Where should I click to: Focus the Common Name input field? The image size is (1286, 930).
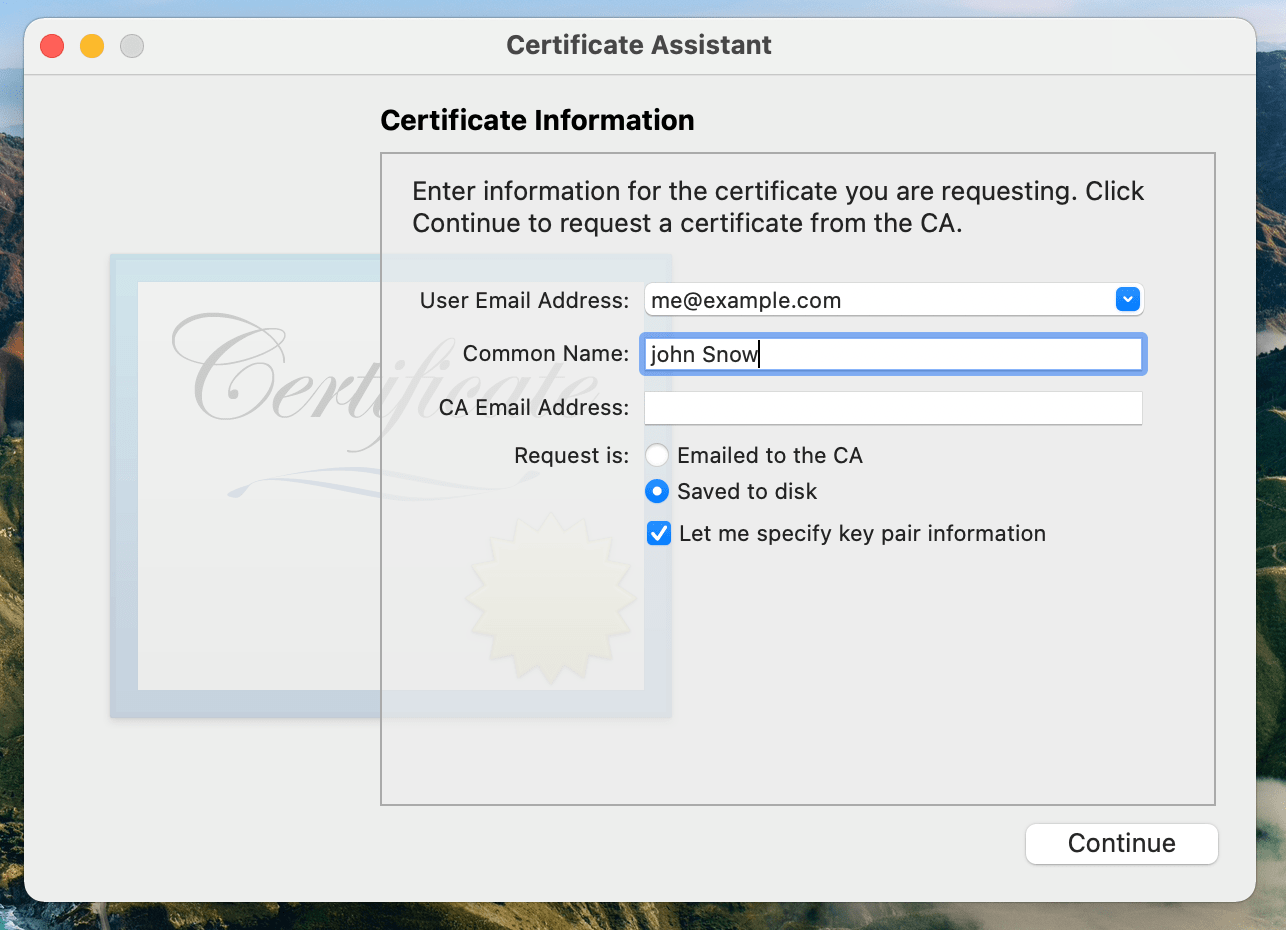coord(892,354)
